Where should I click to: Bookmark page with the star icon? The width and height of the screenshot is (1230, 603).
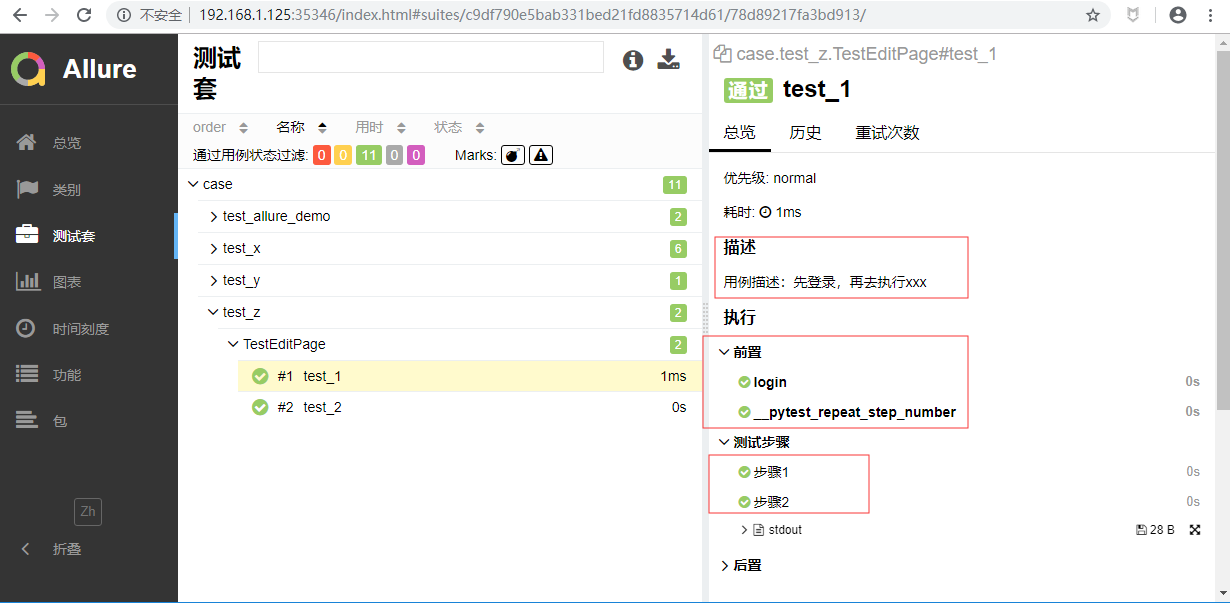coord(1093,15)
